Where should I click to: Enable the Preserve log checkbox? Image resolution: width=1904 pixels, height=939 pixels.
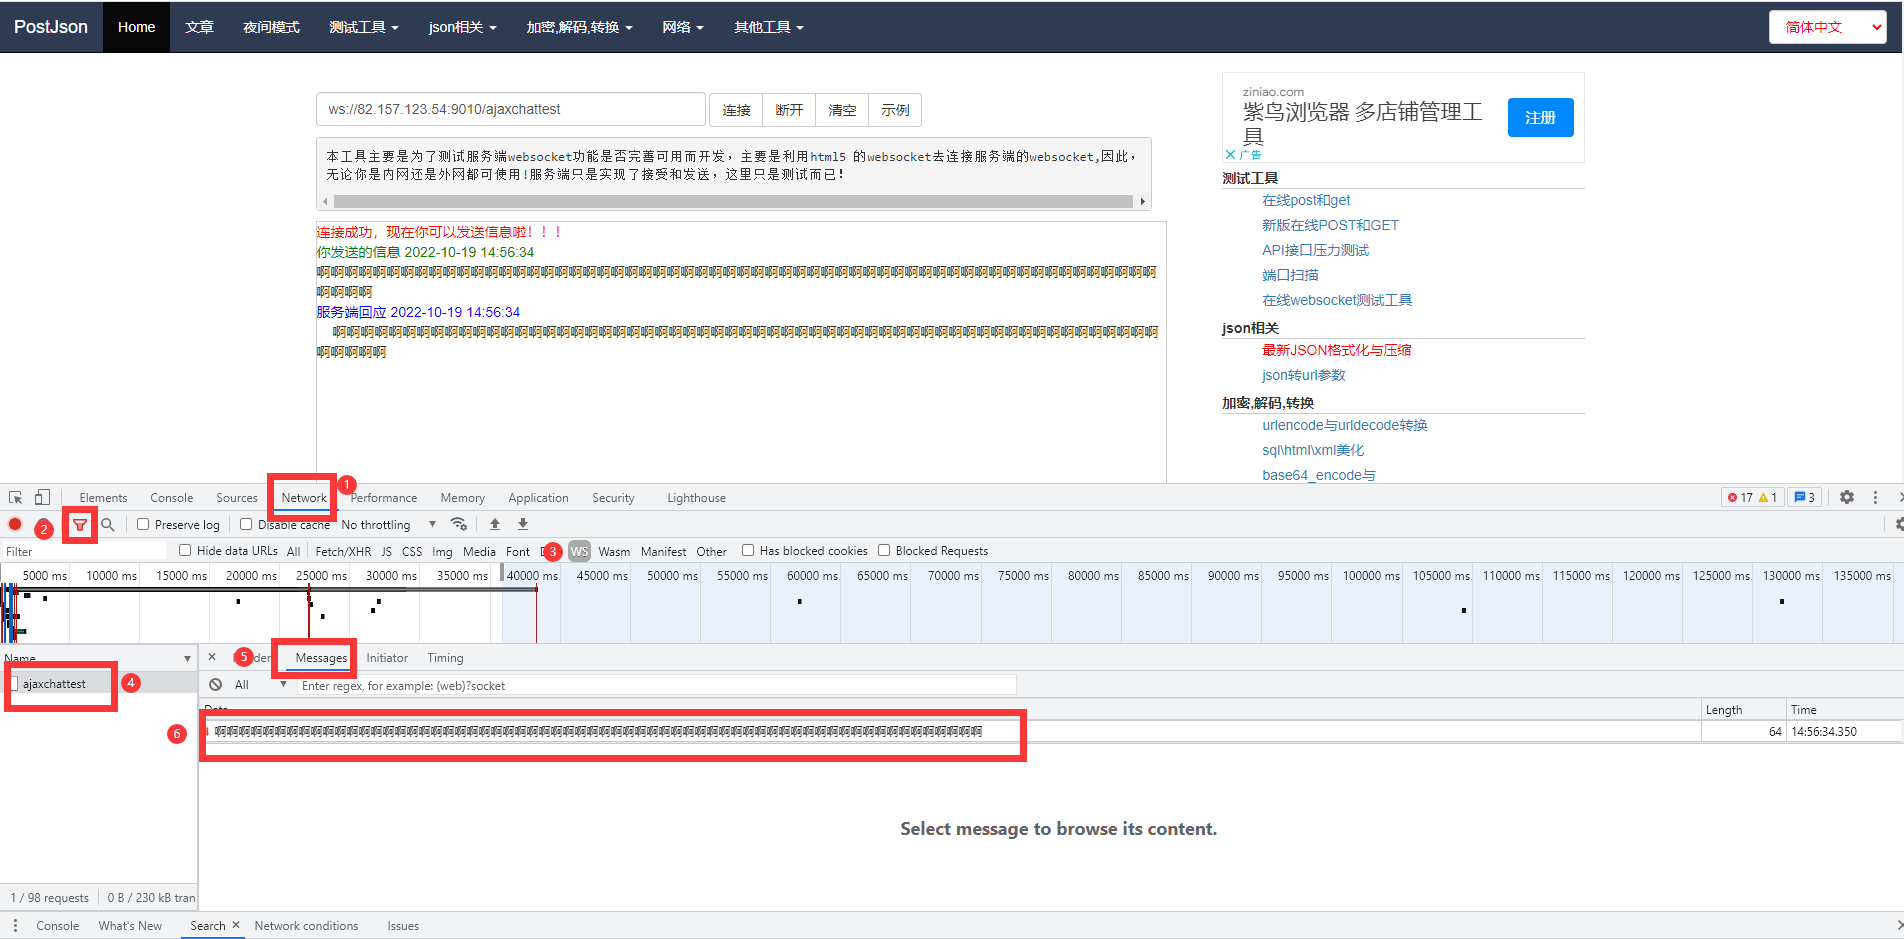tap(144, 524)
